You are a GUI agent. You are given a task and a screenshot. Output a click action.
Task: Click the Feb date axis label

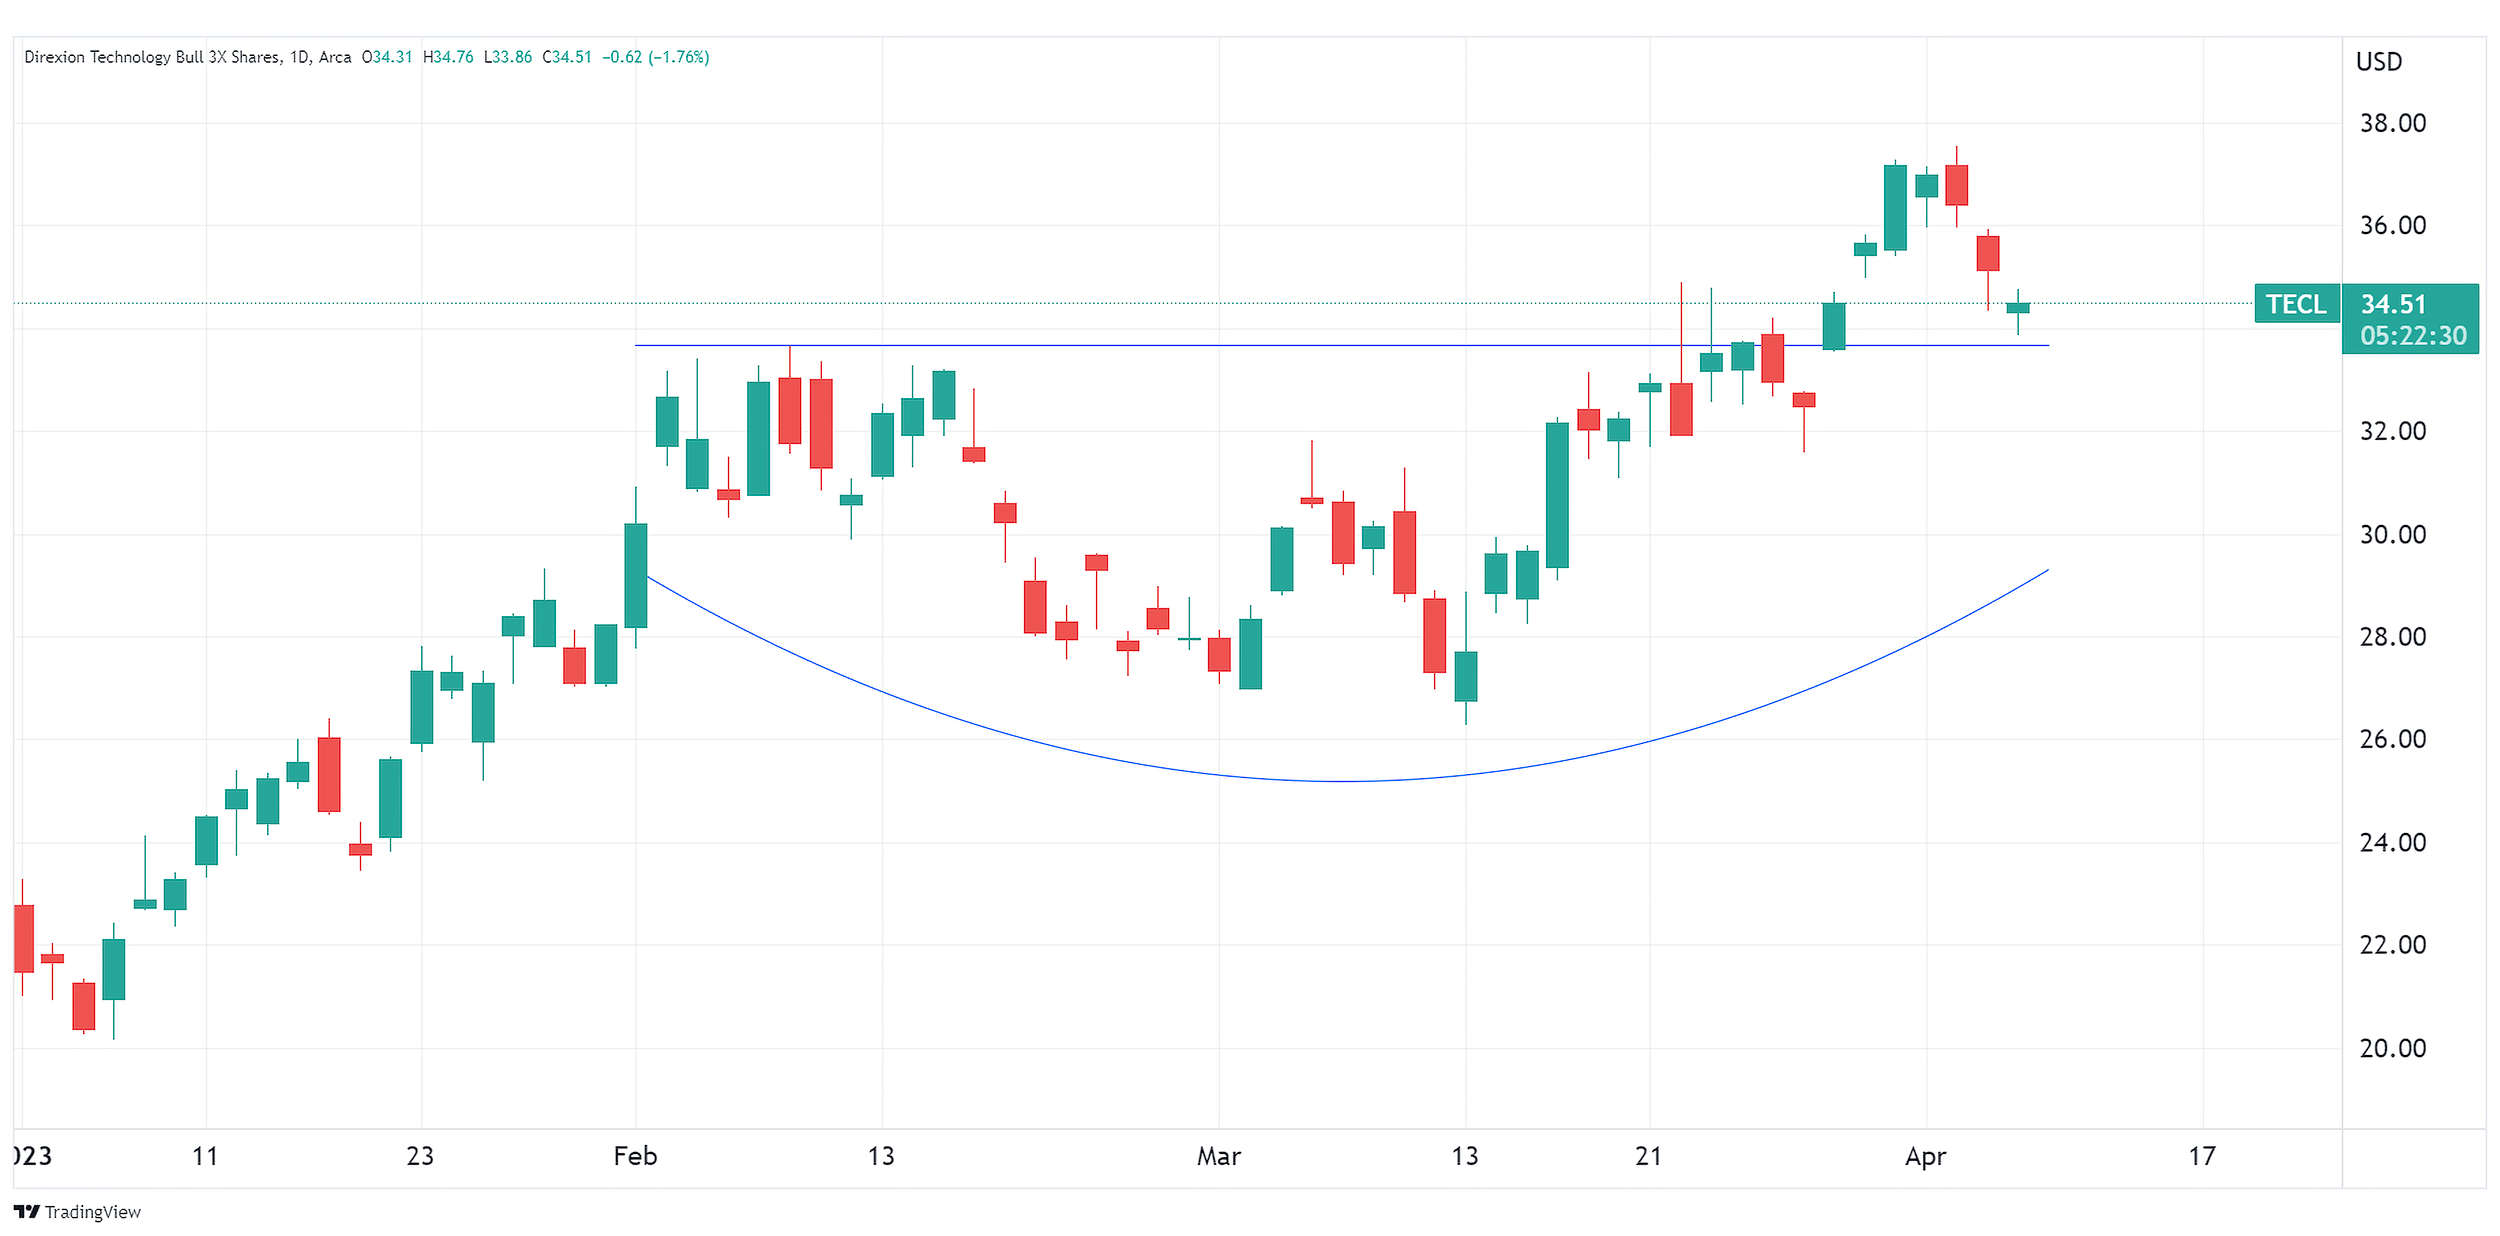(635, 1156)
